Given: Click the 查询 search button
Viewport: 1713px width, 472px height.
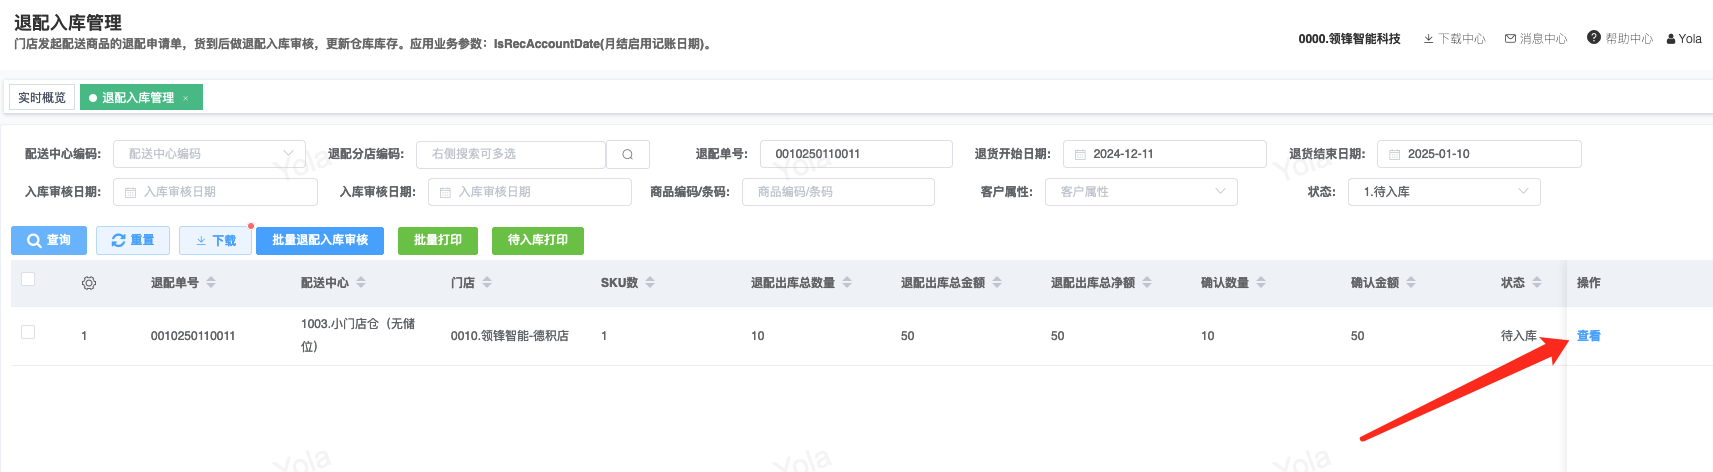Looking at the screenshot, I should 49,240.
